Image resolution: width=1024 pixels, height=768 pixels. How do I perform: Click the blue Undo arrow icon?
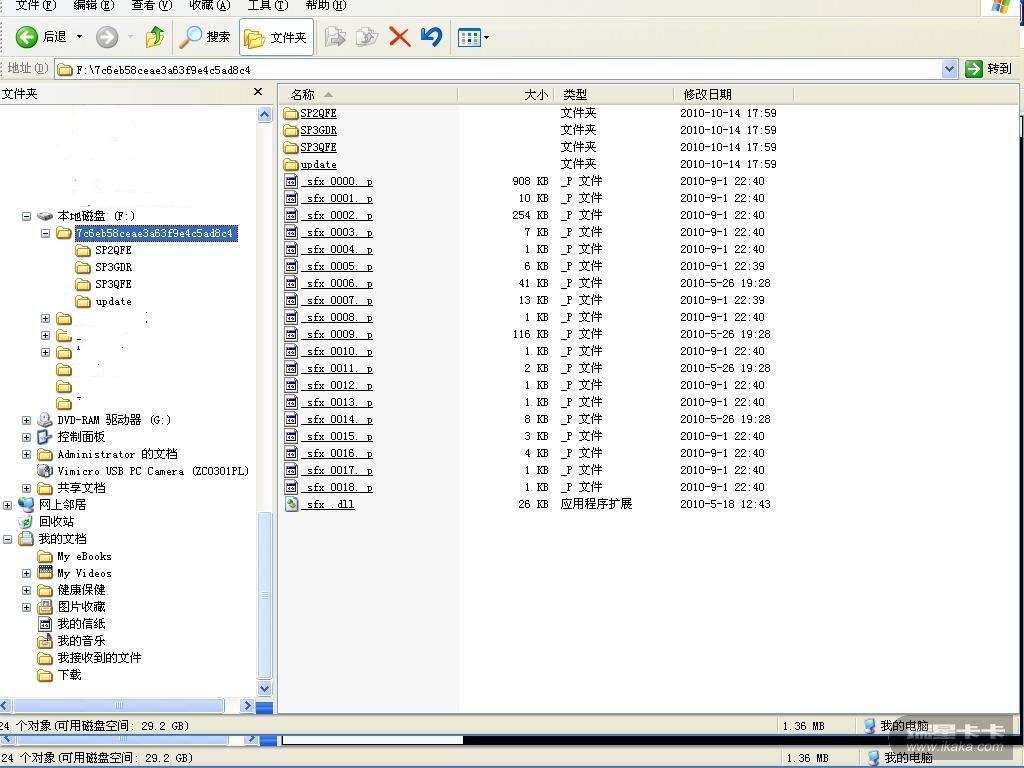point(431,37)
